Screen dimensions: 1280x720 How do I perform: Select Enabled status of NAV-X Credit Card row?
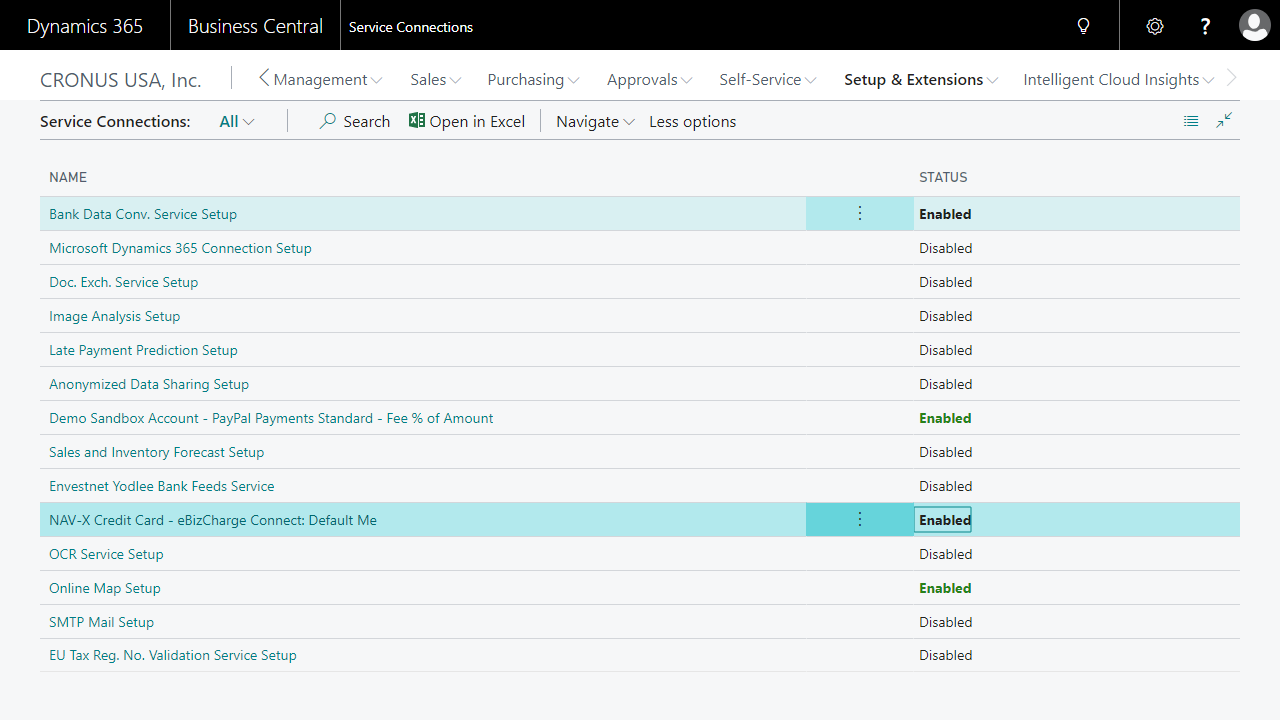pos(945,520)
